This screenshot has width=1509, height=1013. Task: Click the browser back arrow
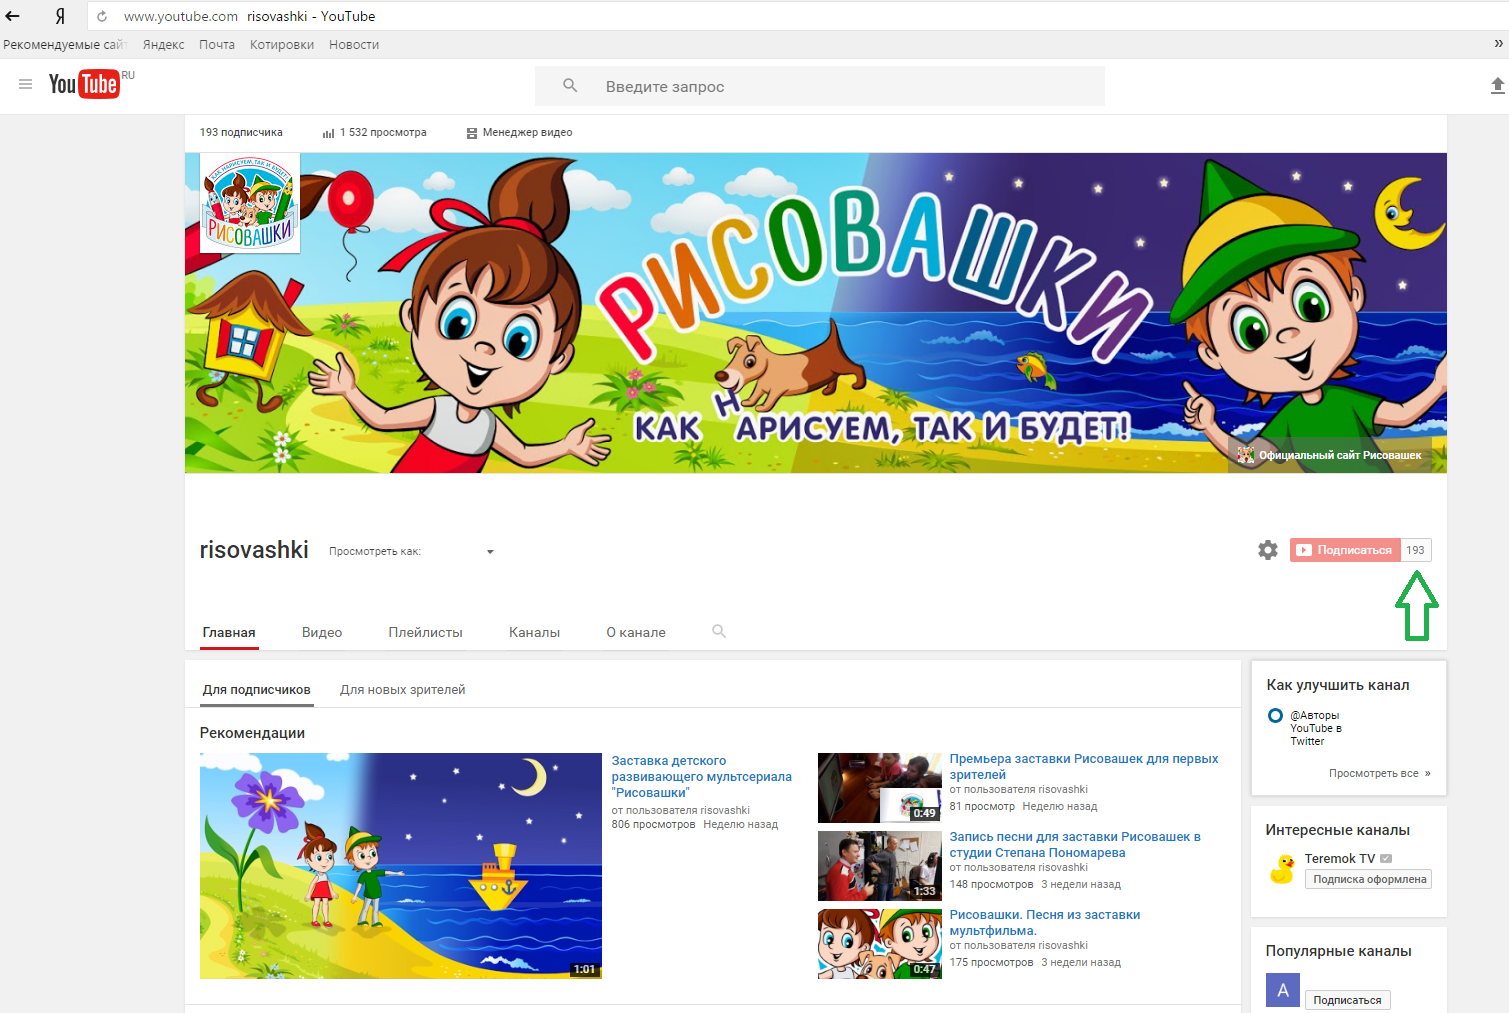[x=13, y=16]
